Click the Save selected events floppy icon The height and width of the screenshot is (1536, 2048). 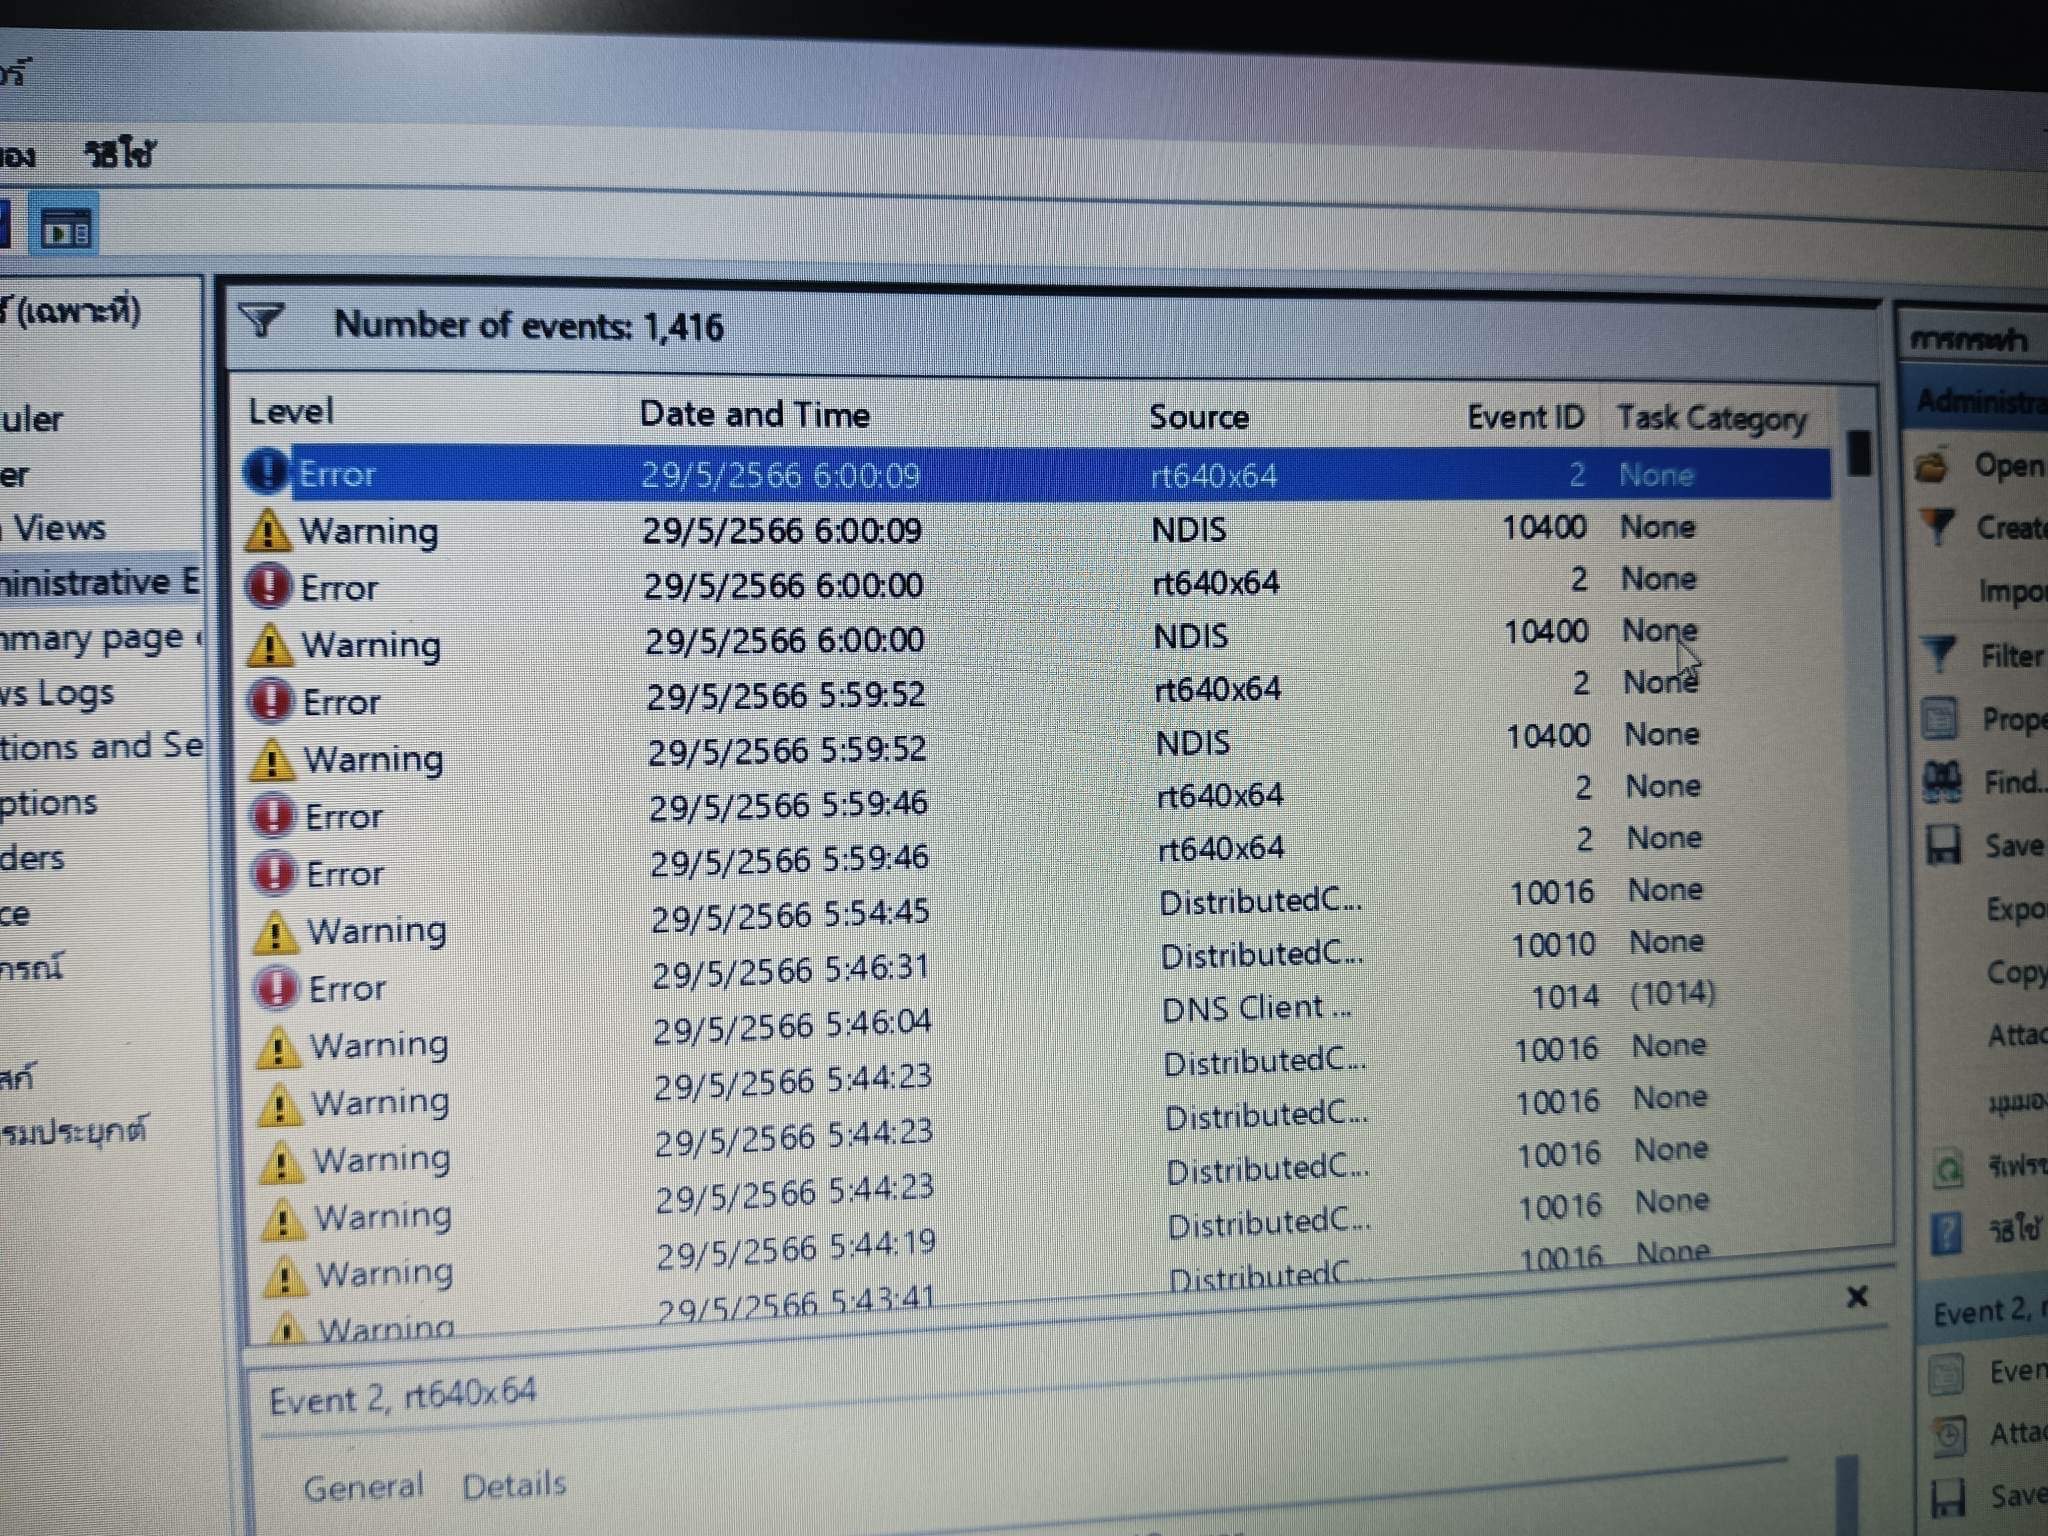pyautogui.click(x=1947, y=1498)
